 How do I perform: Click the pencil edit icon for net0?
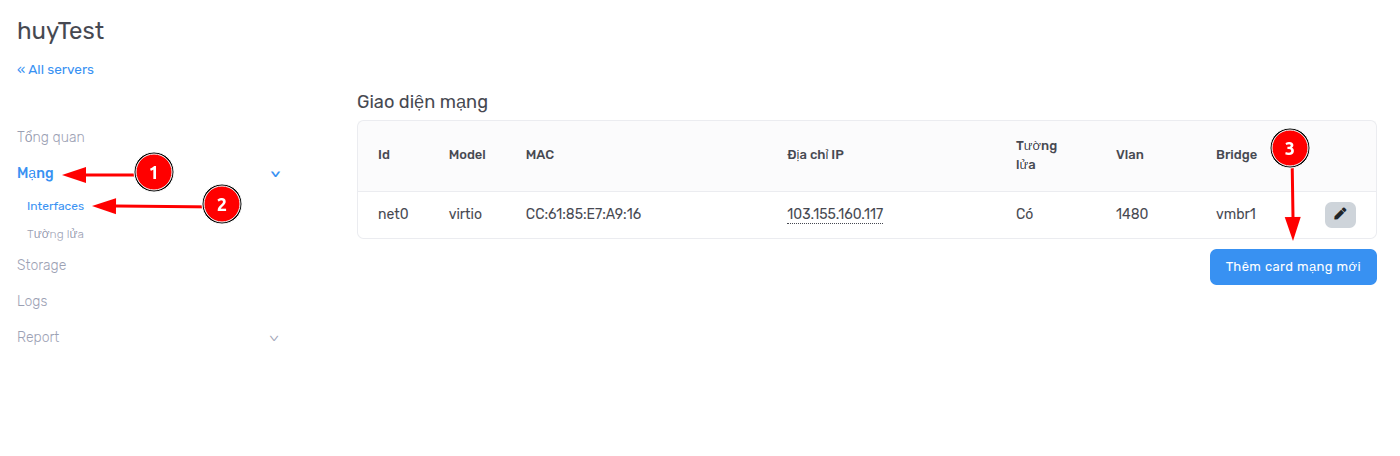[x=1340, y=214]
